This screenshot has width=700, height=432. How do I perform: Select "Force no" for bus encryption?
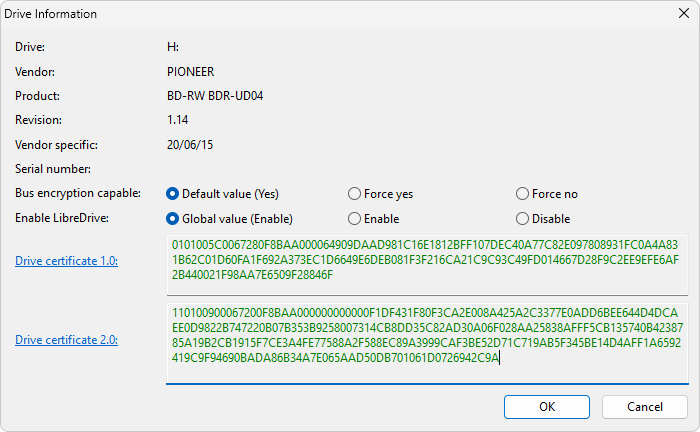point(523,194)
